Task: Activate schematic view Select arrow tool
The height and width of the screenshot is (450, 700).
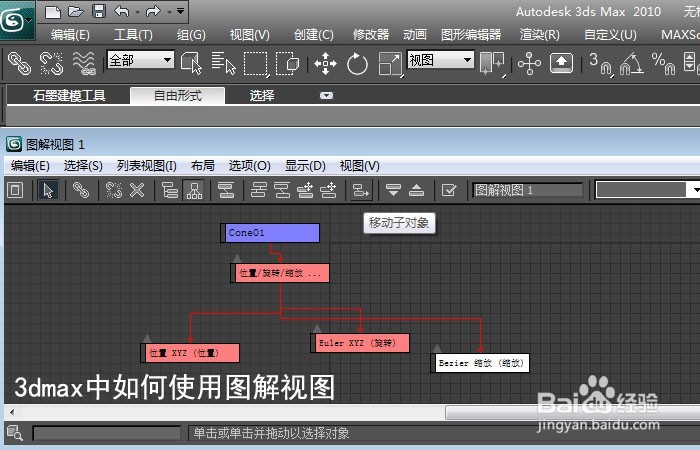Action: (x=48, y=191)
